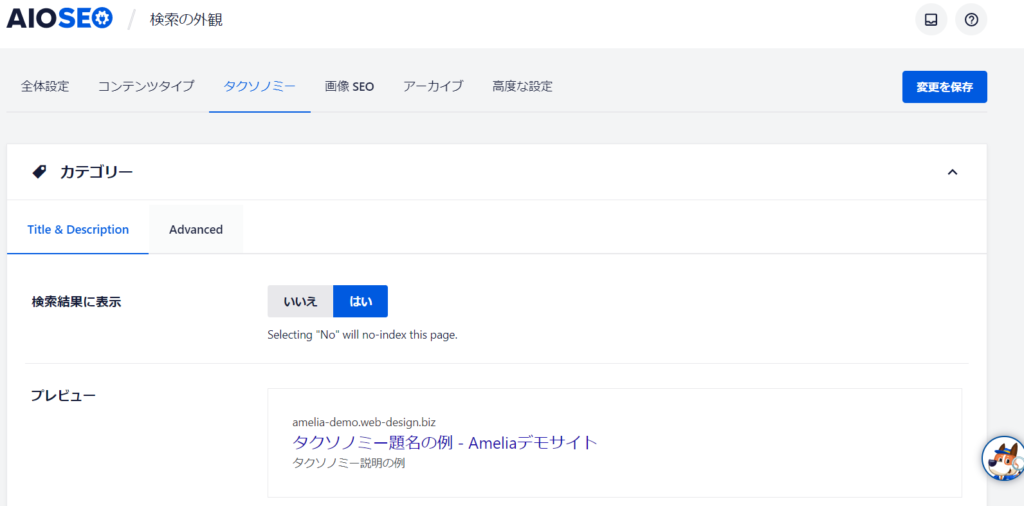Open the アーカイブ tab
The height and width of the screenshot is (506, 1024).
coord(433,86)
